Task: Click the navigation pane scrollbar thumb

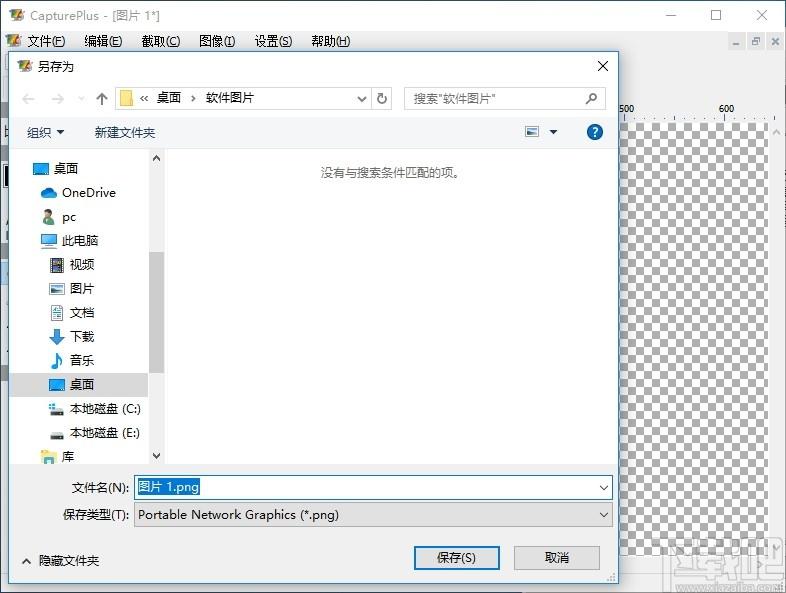Action: (156, 312)
